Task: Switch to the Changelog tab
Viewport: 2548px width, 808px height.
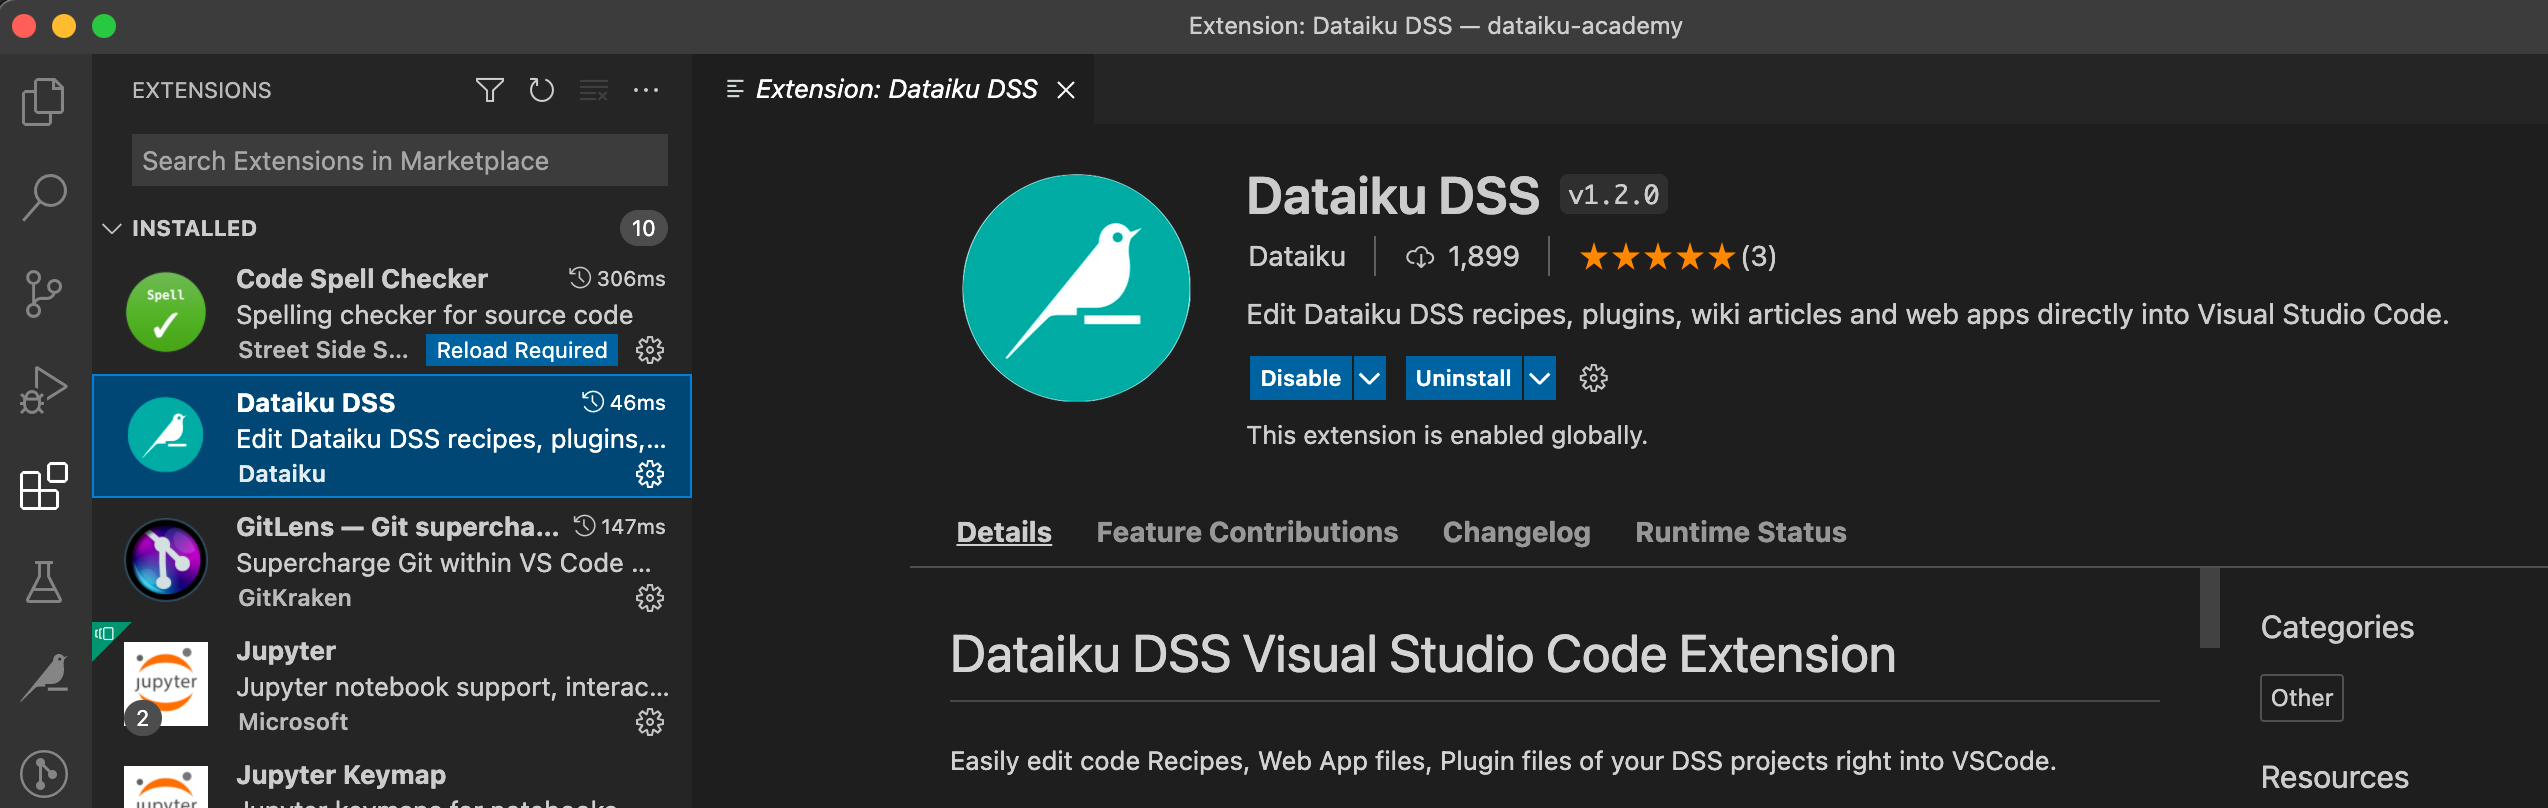Action: click(1516, 532)
